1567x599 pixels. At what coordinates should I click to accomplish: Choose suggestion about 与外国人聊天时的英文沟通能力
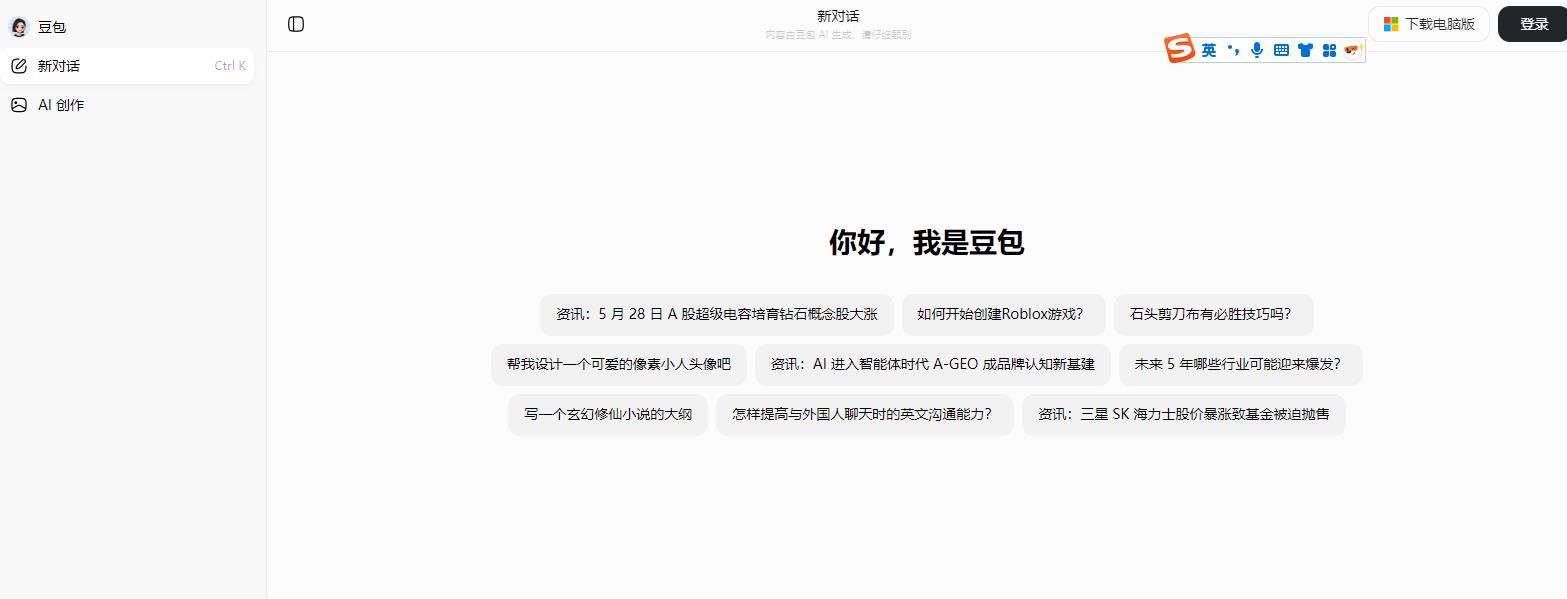(x=865, y=414)
